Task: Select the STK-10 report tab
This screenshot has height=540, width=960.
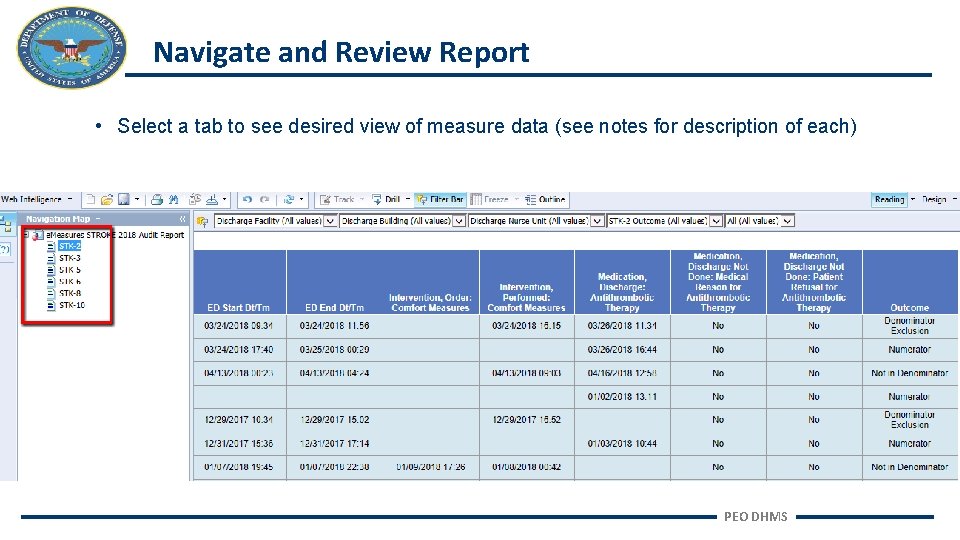Action: click(72, 305)
